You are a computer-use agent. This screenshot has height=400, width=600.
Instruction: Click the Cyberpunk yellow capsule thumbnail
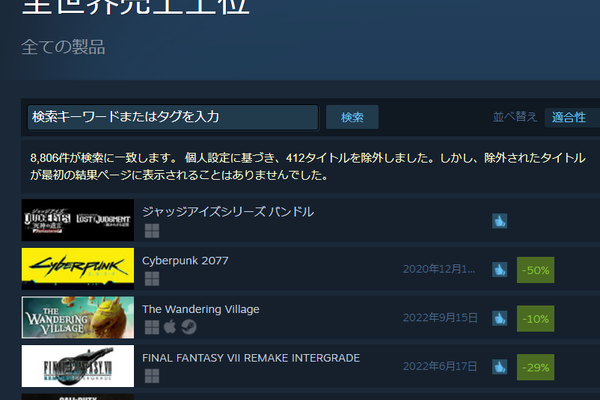(78, 269)
